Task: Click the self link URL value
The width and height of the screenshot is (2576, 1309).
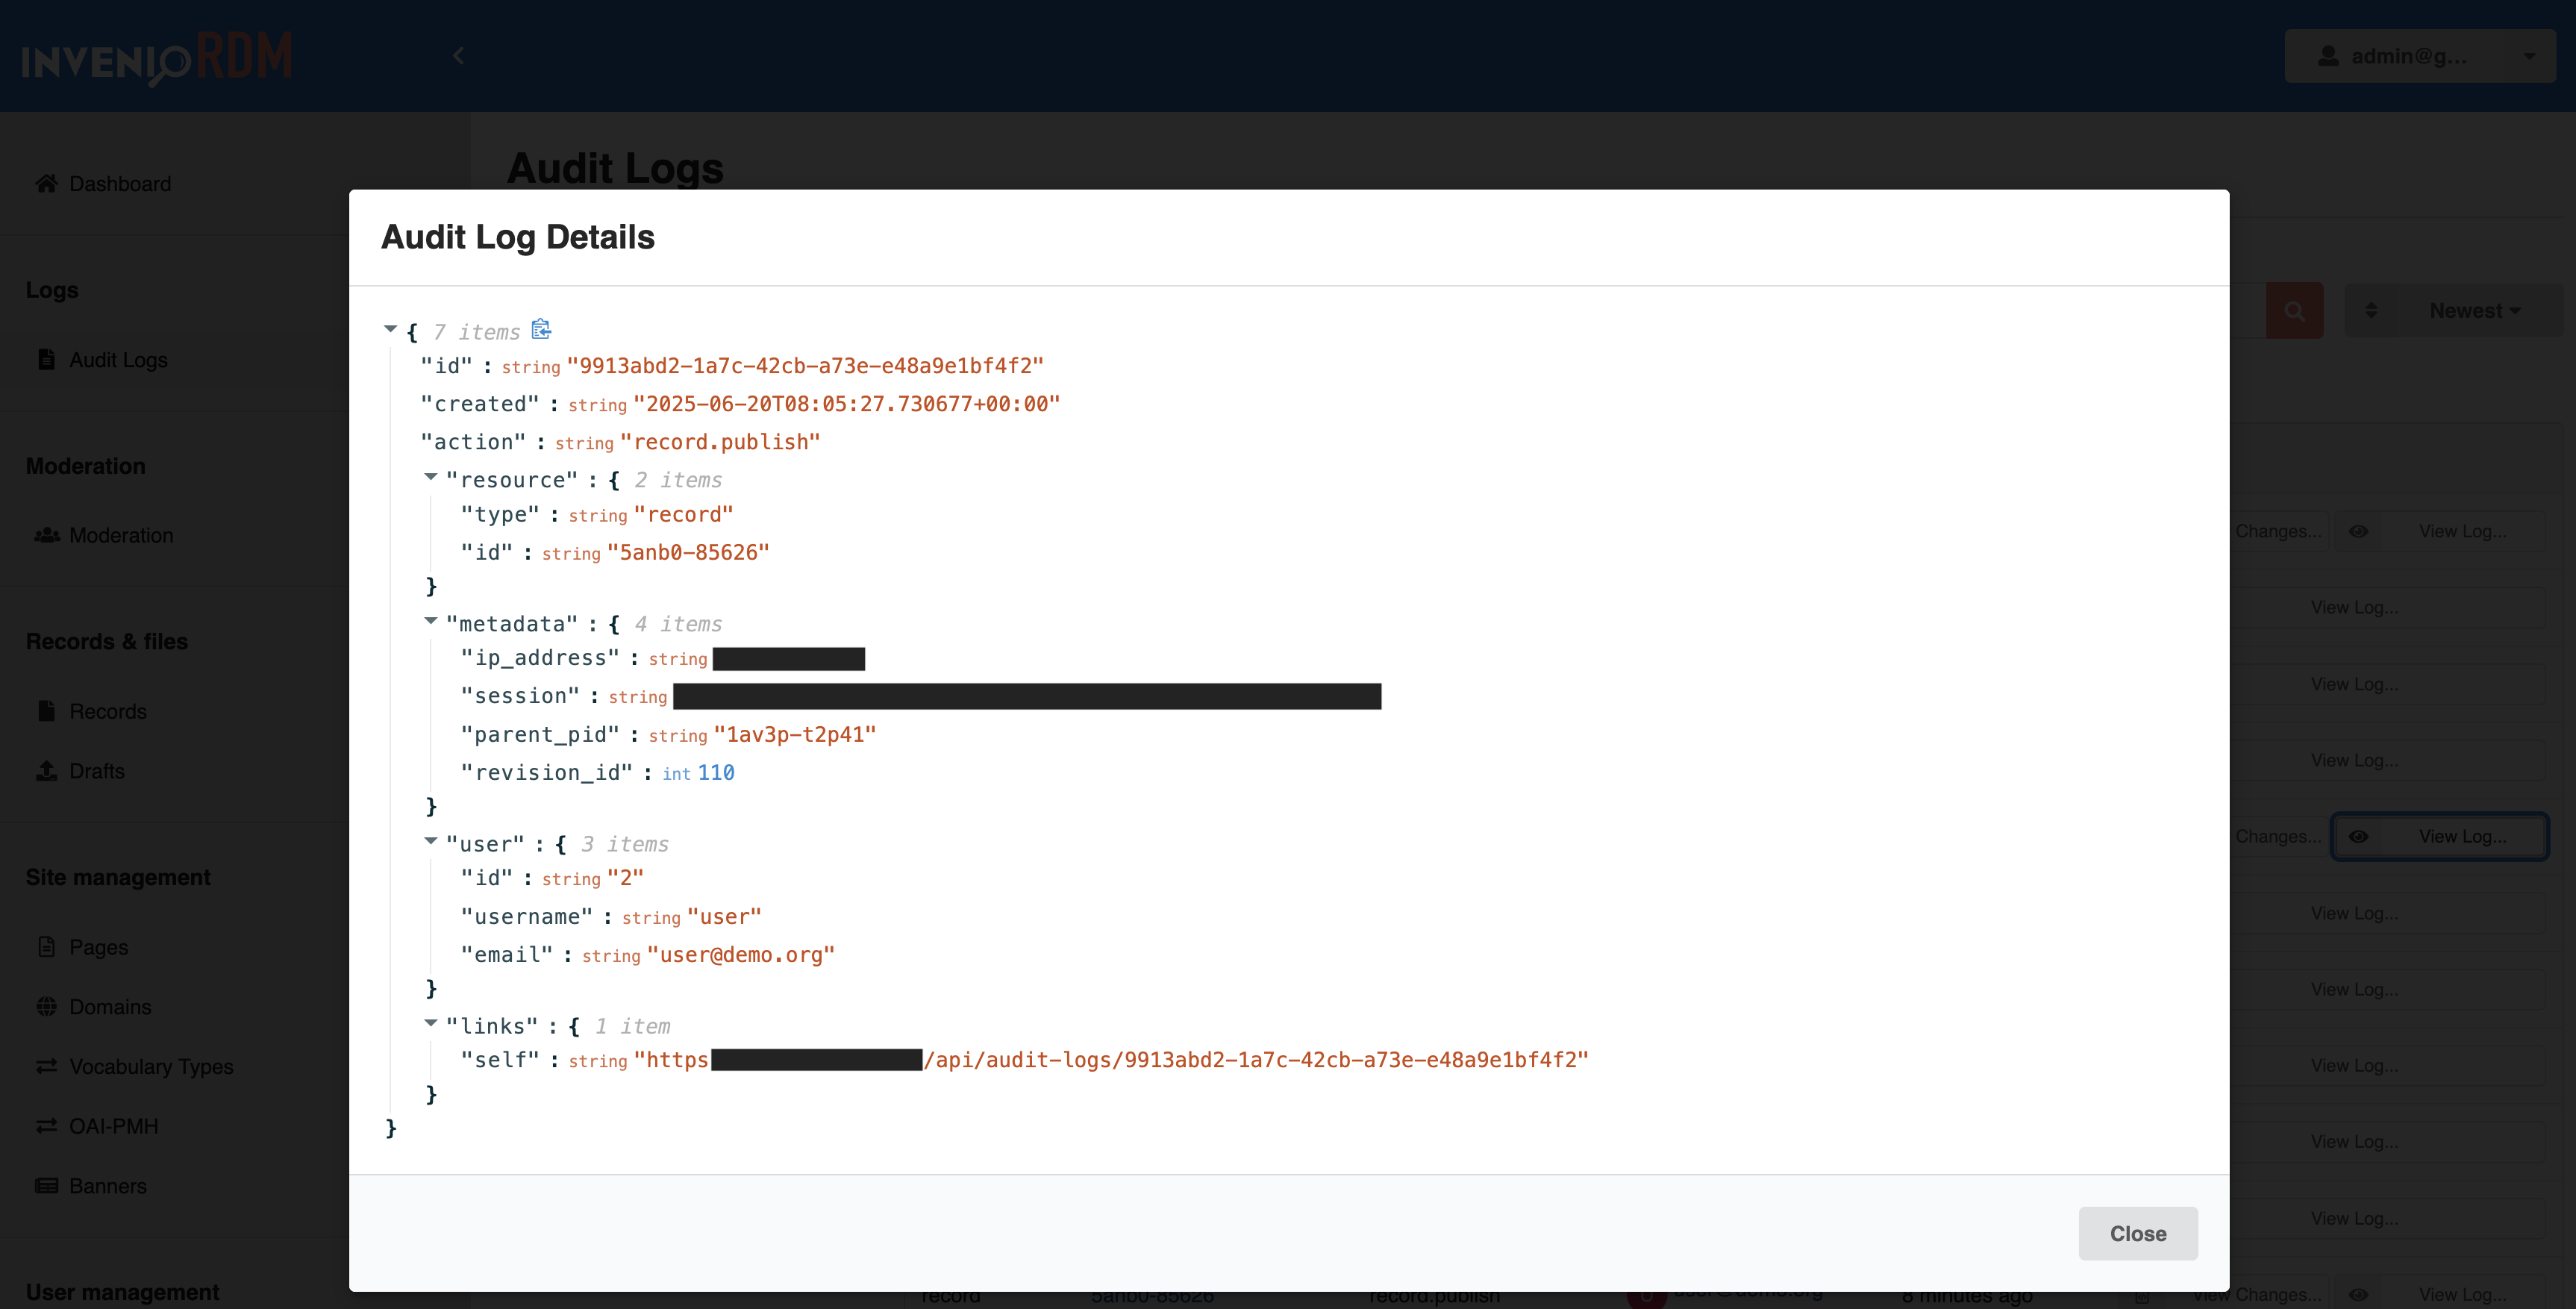Action: click(1111, 1060)
